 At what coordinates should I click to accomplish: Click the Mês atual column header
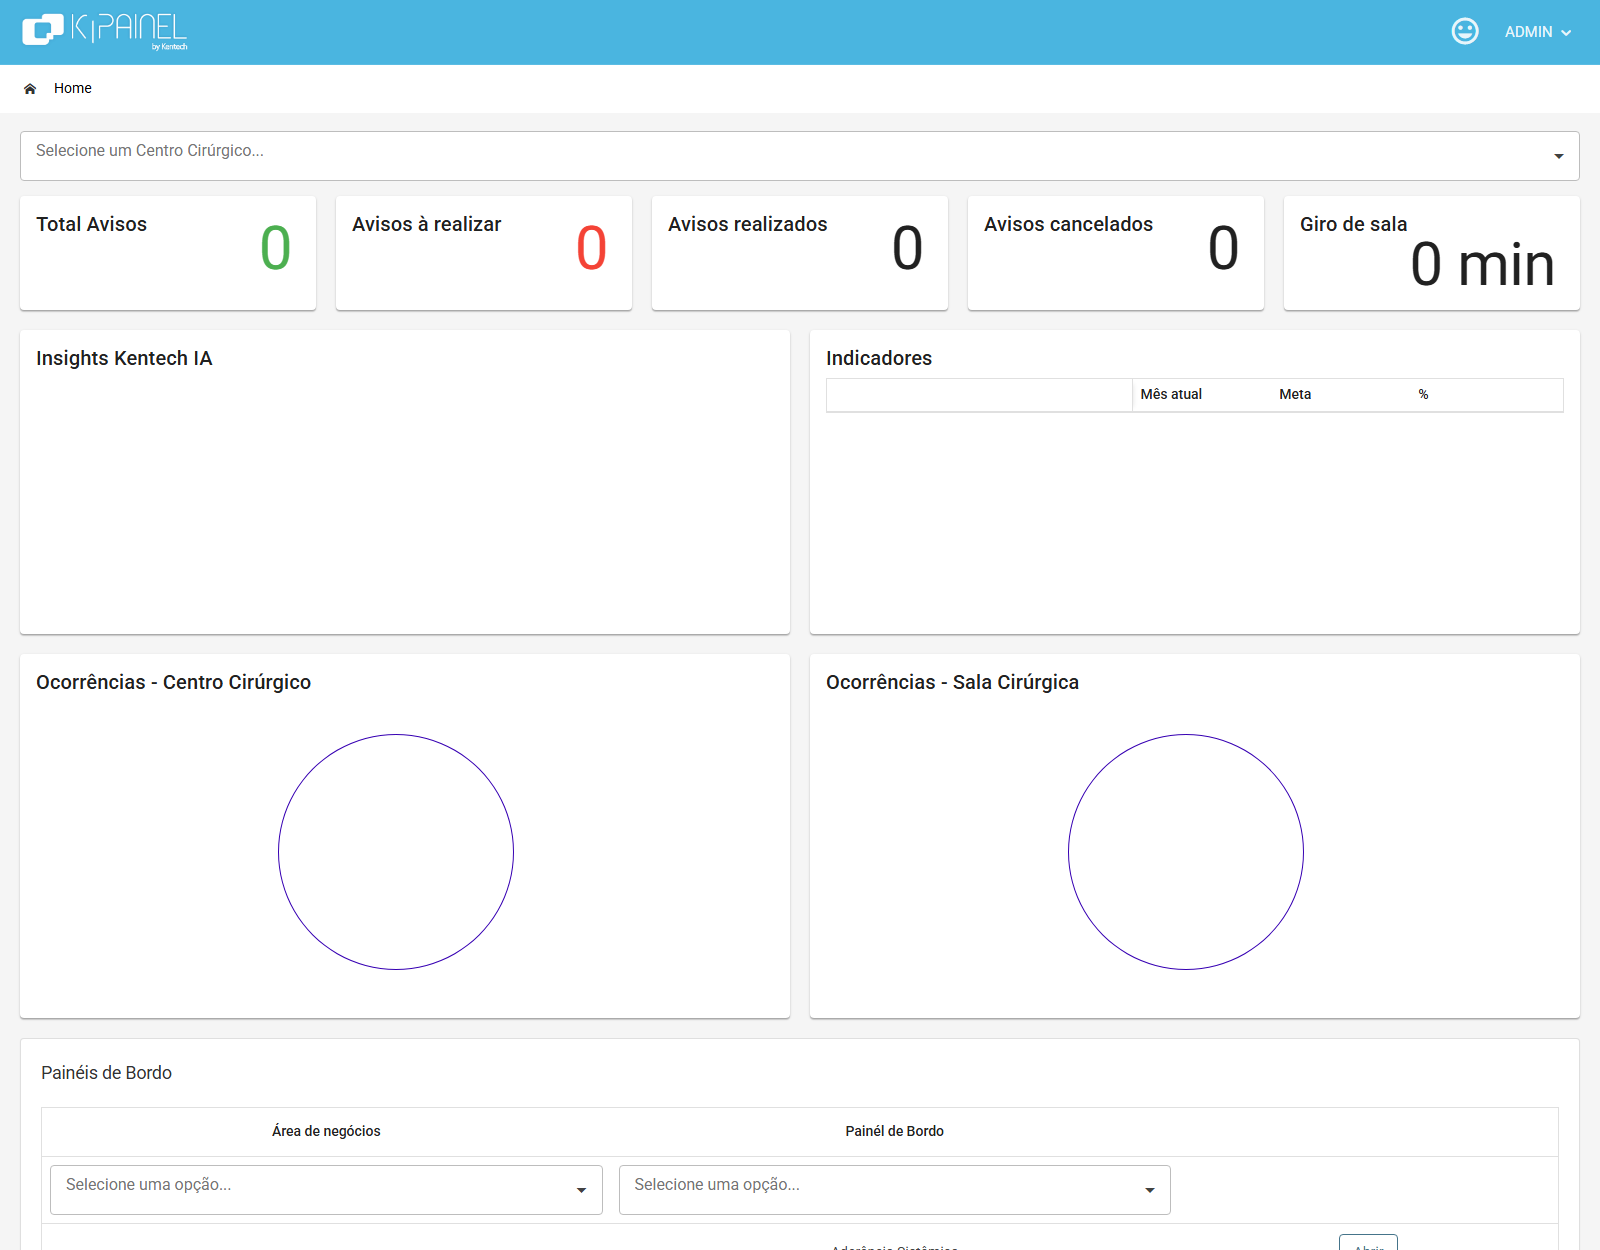[x=1171, y=394]
